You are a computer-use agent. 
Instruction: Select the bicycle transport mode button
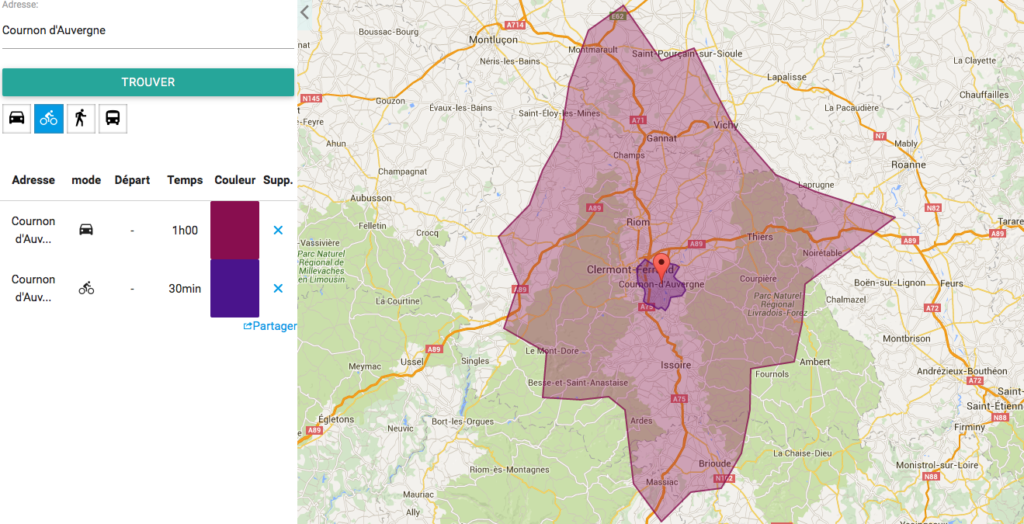pyautogui.click(x=48, y=118)
